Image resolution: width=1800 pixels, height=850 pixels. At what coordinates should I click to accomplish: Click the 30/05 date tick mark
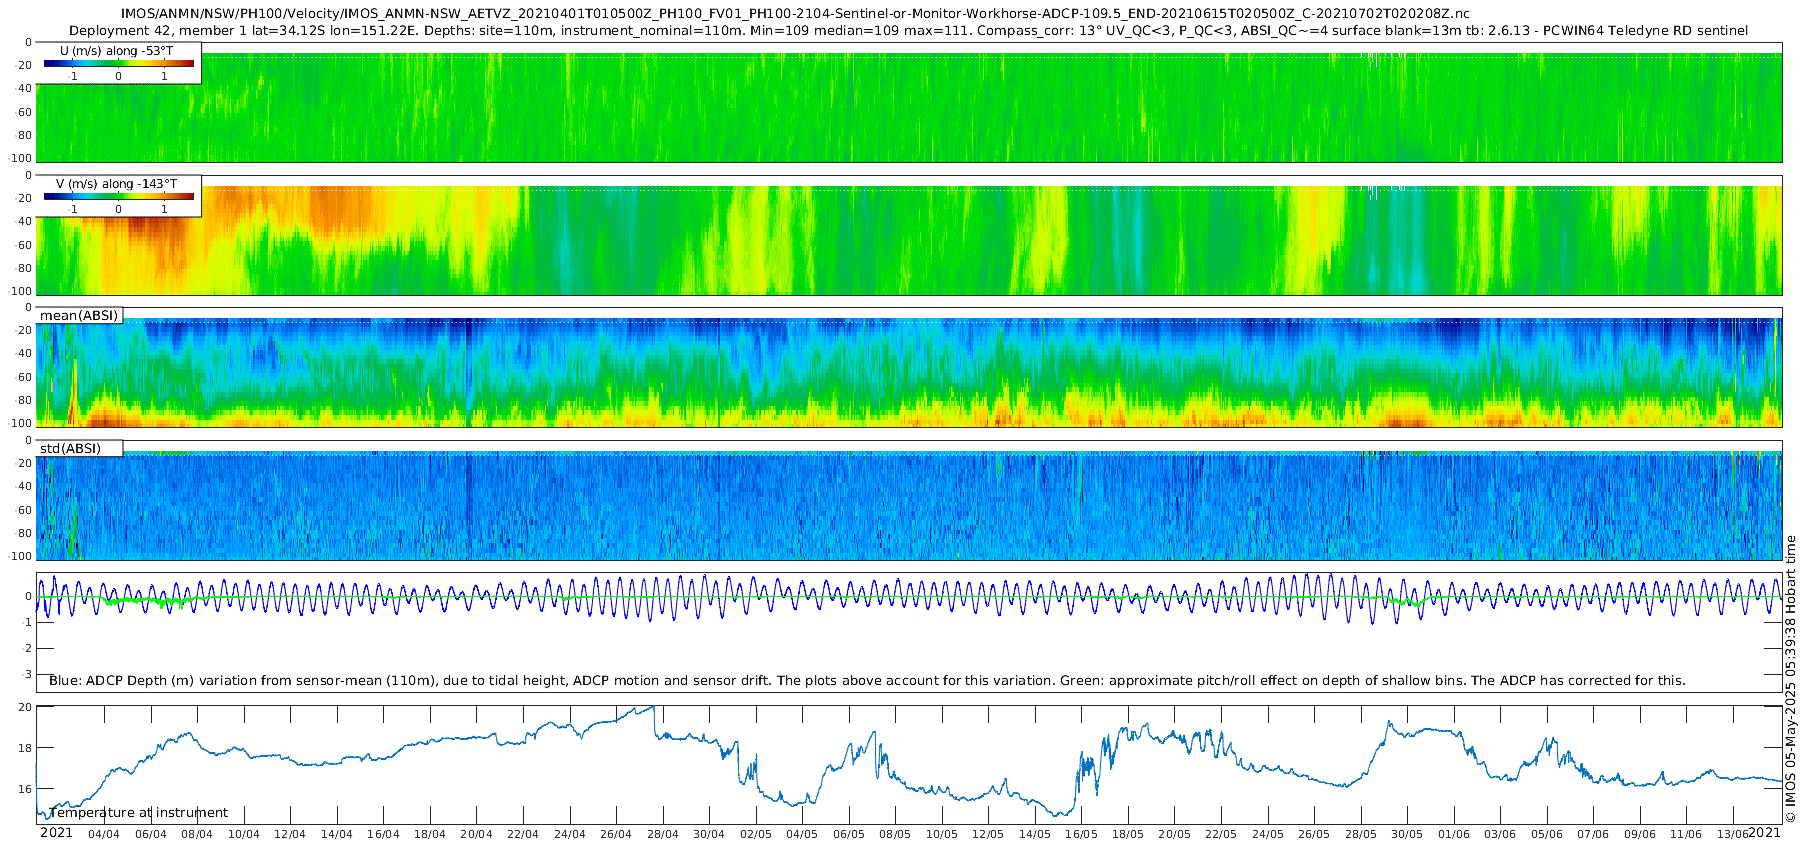pyautogui.click(x=1407, y=834)
